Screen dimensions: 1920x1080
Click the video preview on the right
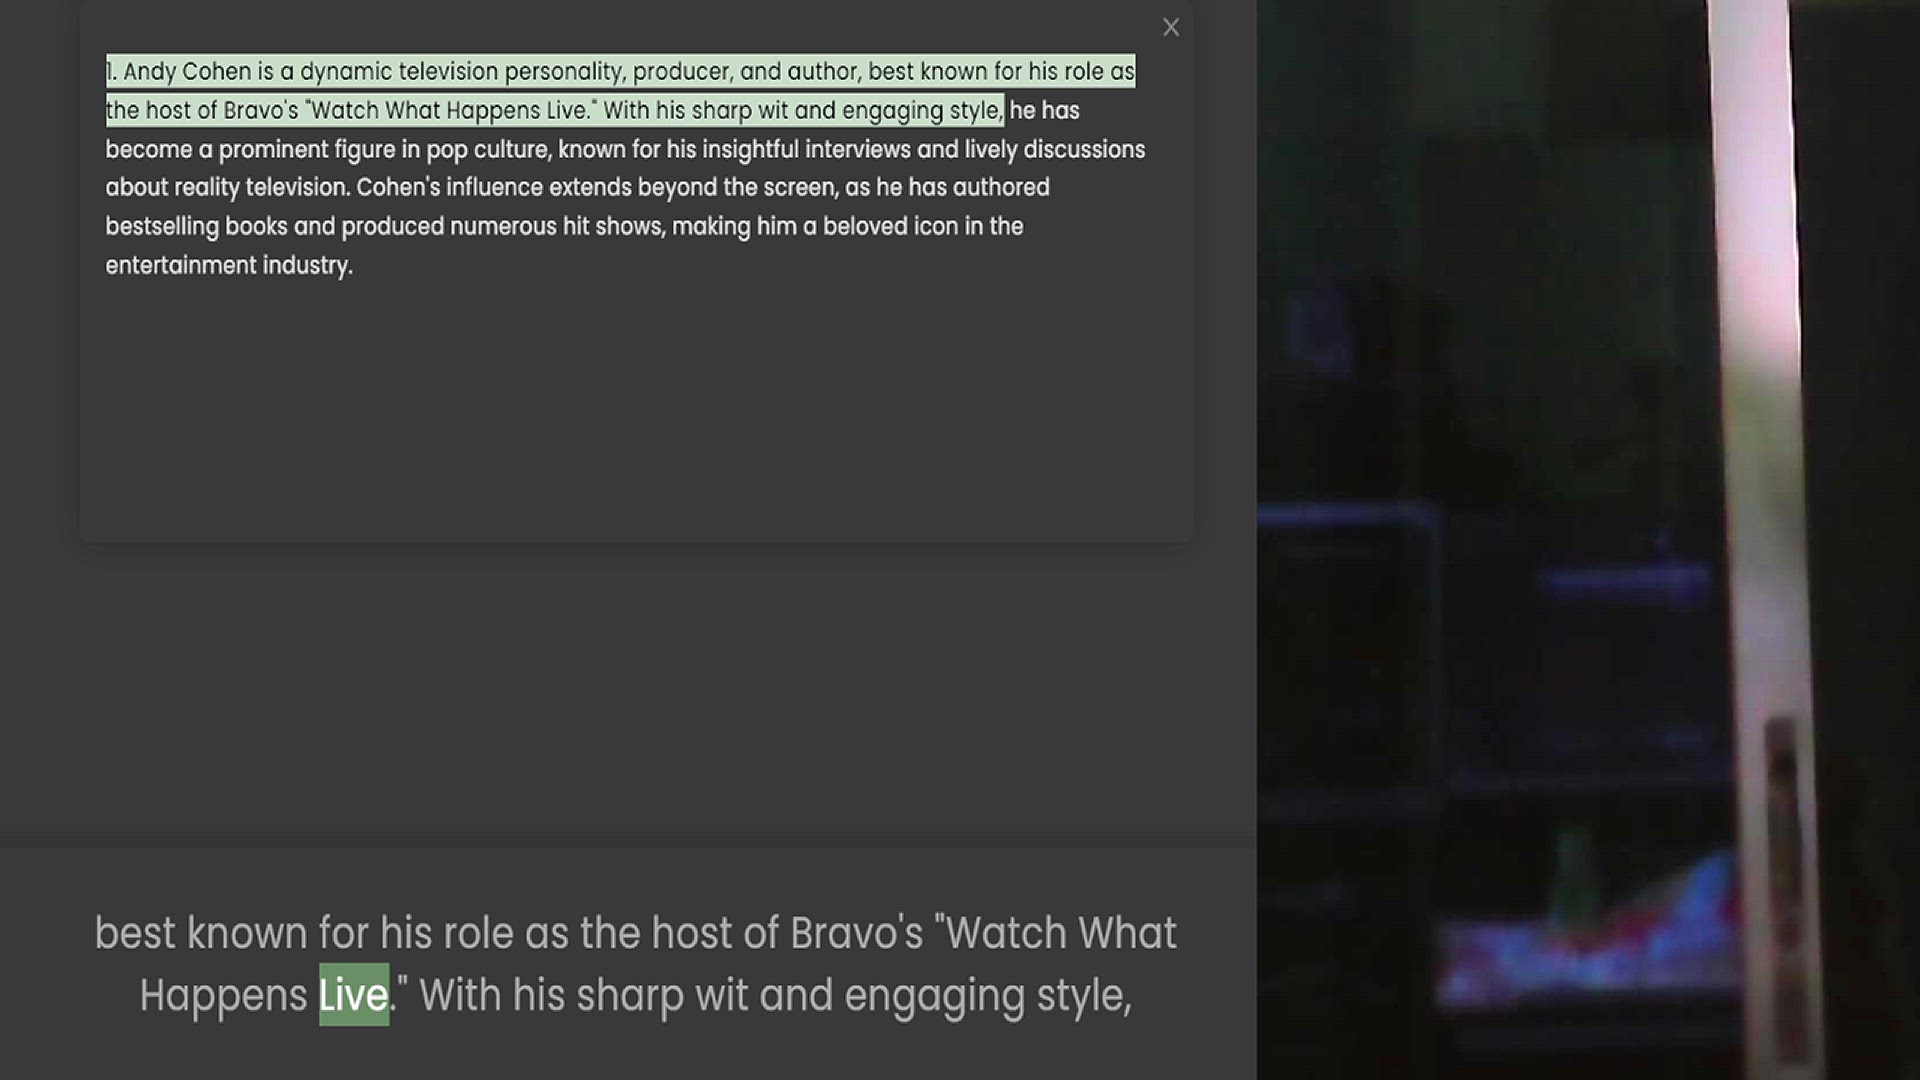pos(1588,540)
